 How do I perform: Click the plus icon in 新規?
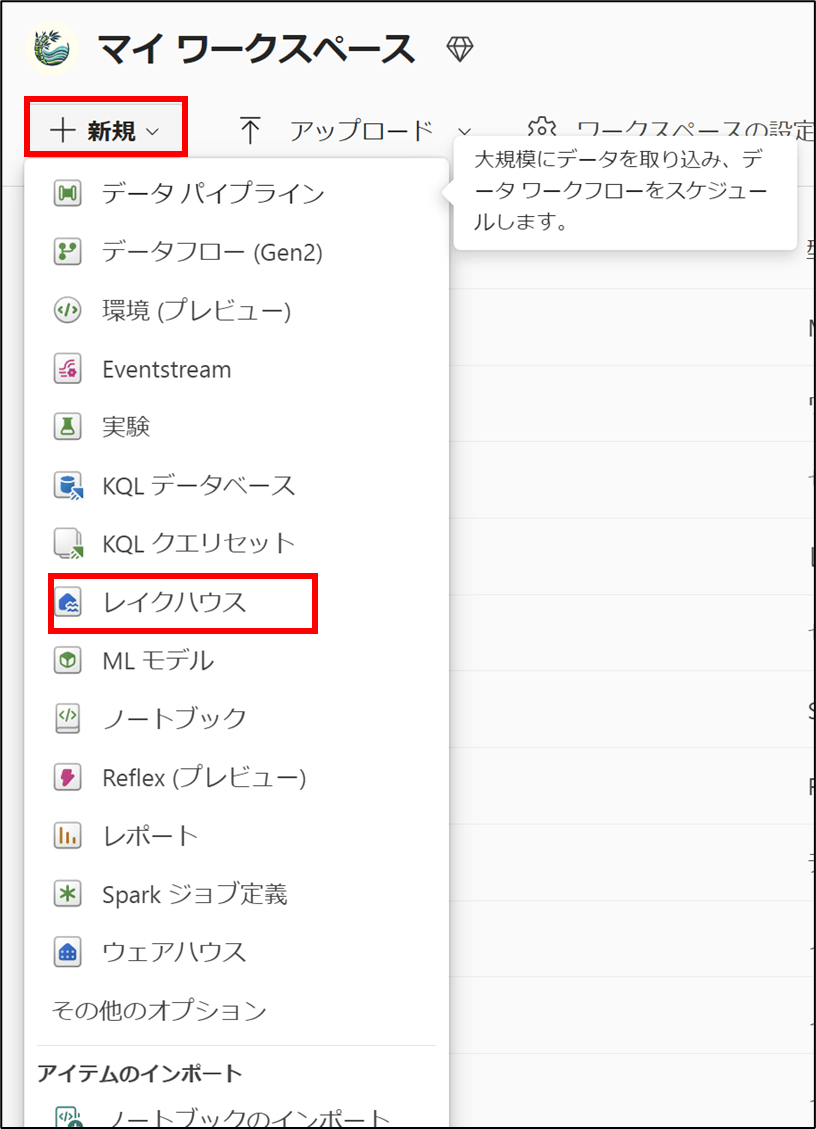tap(63, 130)
